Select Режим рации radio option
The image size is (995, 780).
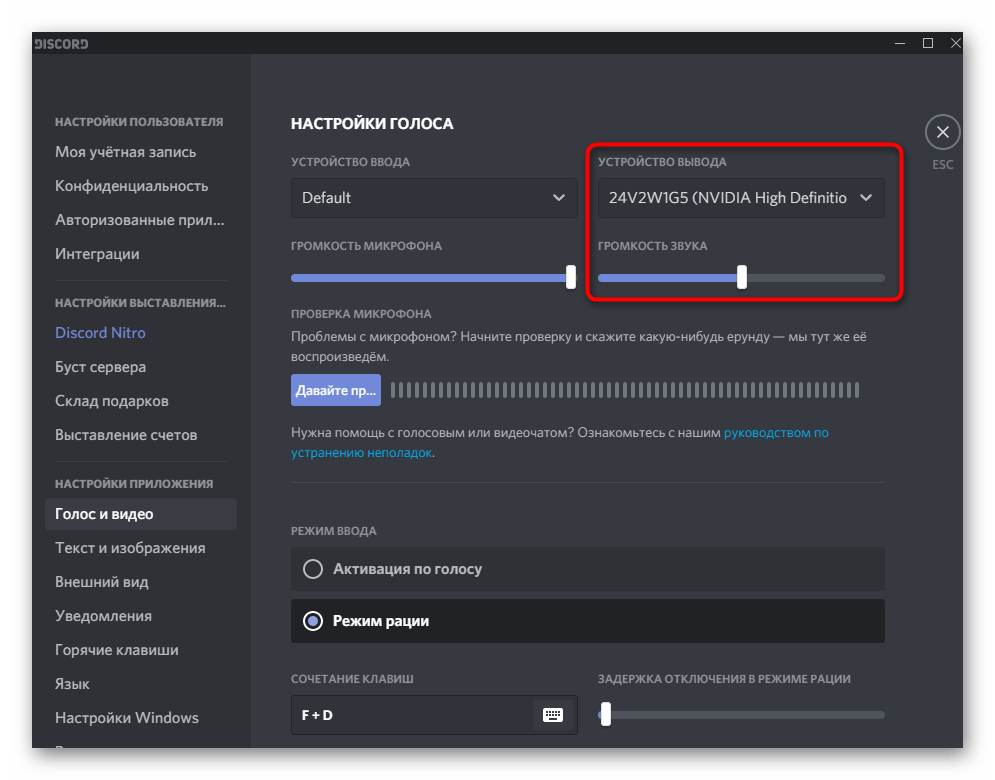coord(313,621)
